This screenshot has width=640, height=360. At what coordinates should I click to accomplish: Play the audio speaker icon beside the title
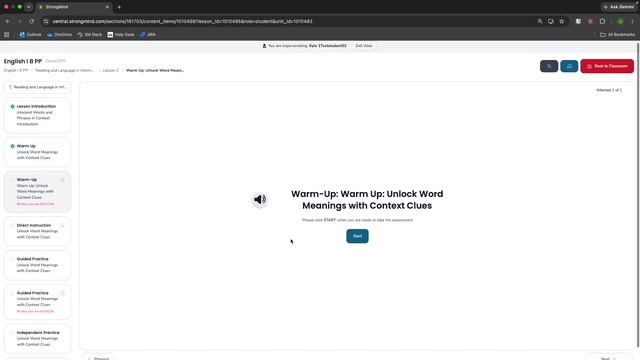pyautogui.click(x=260, y=200)
